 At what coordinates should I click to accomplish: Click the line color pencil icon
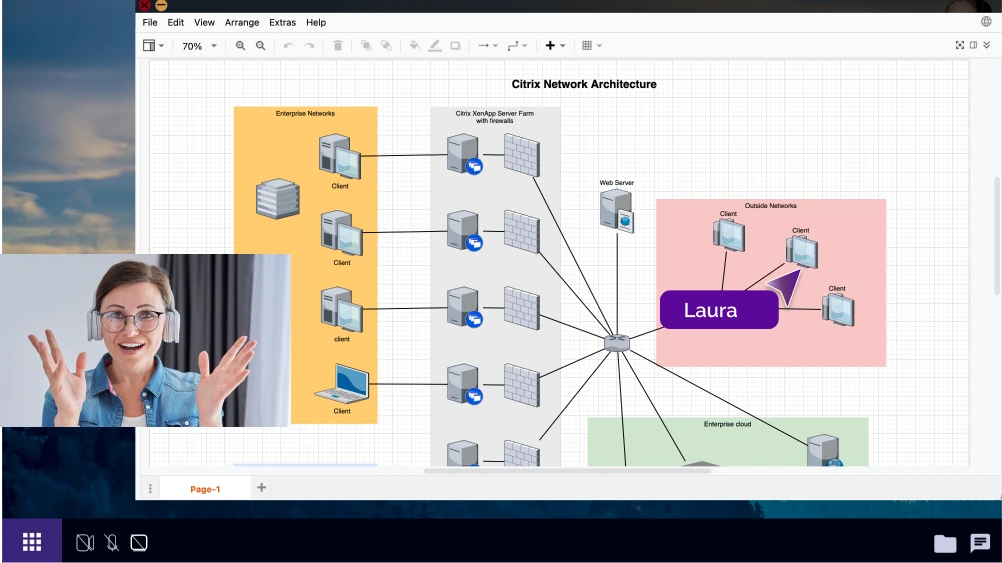[435, 45]
